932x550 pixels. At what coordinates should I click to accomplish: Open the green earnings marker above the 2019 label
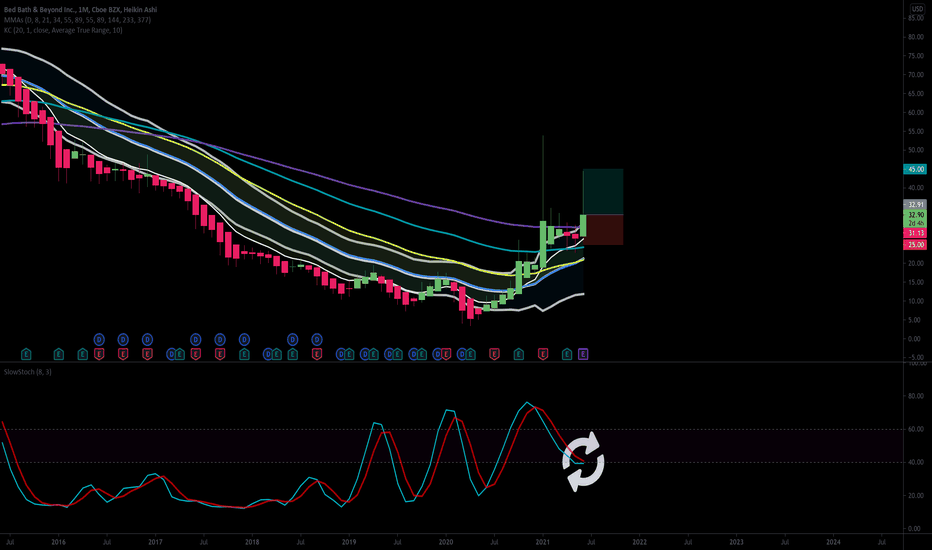pyautogui.click(x=349, y=354)
